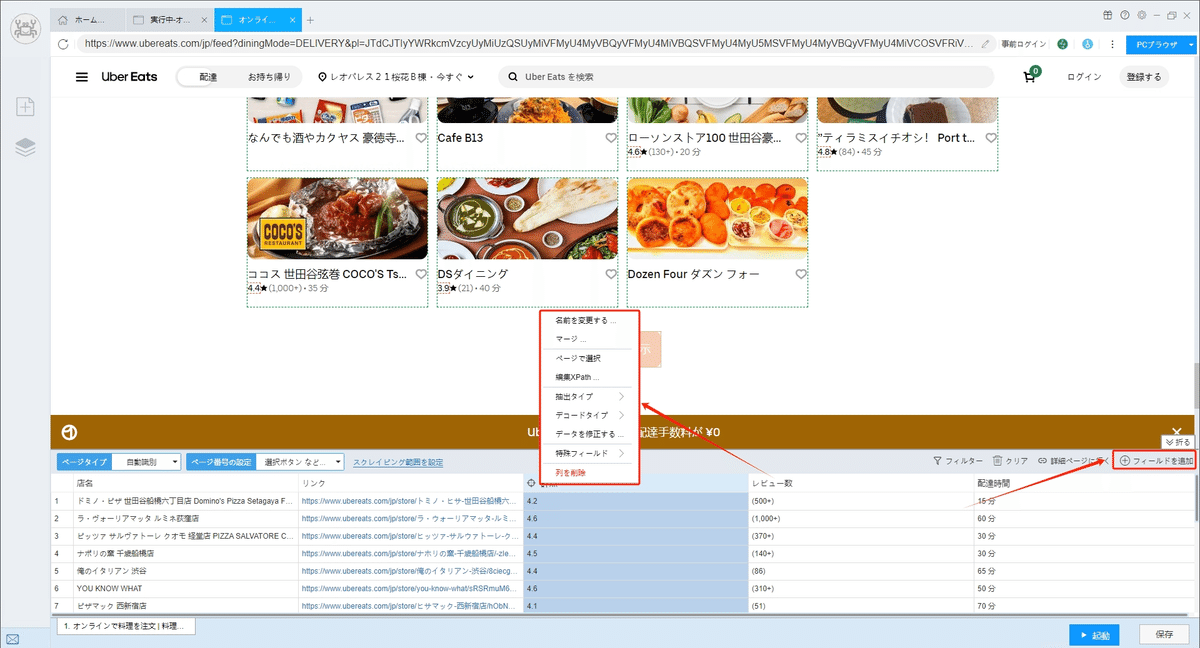The image size is (1200, 648).
Task: Switch to the 実行中 tab
Action: [170, 20]
